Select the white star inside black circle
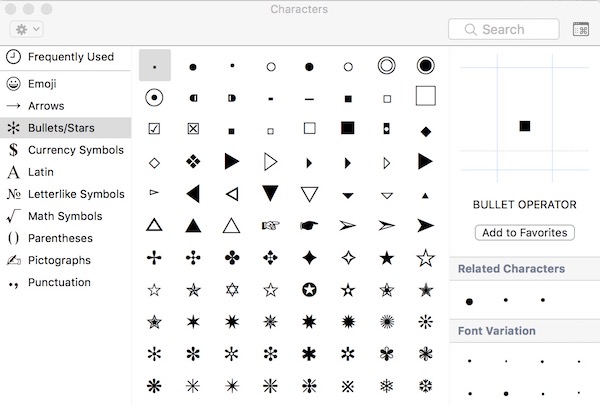Image resolution: width=600 pixels, height=406 pixels. click(x=309, y=290)
